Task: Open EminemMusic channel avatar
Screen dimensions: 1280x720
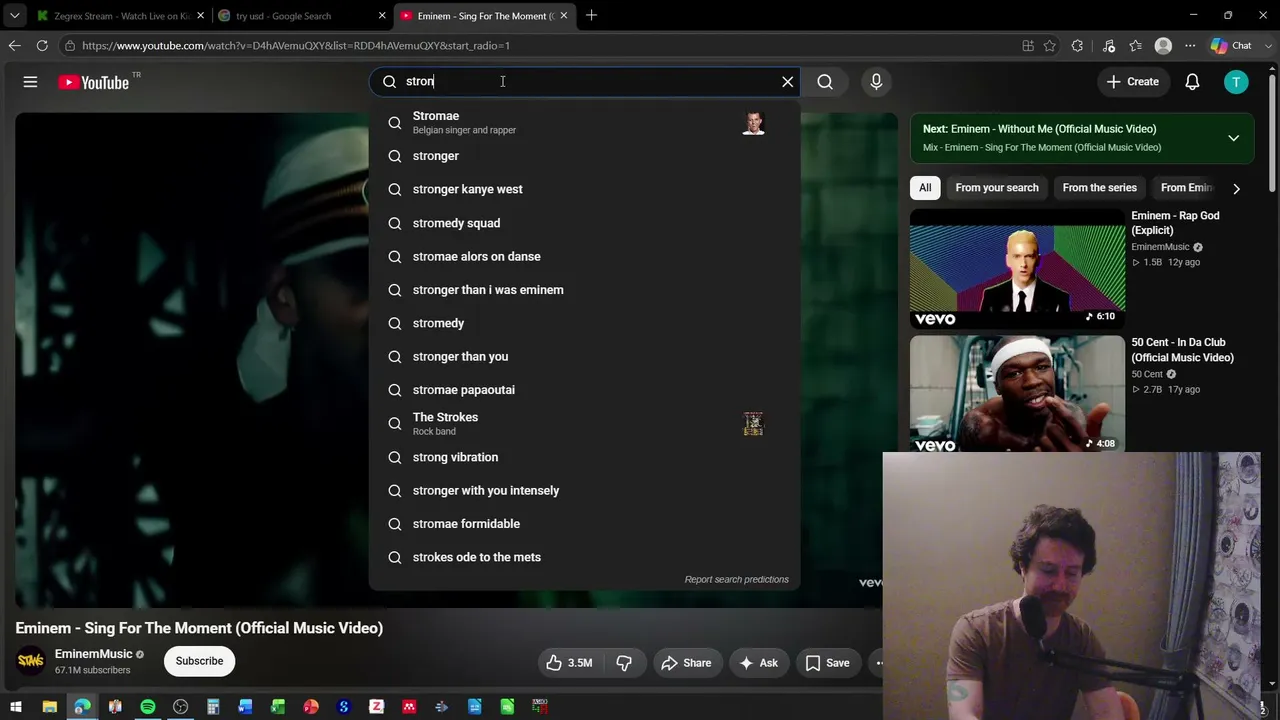Action: click(x=31, y=661)
